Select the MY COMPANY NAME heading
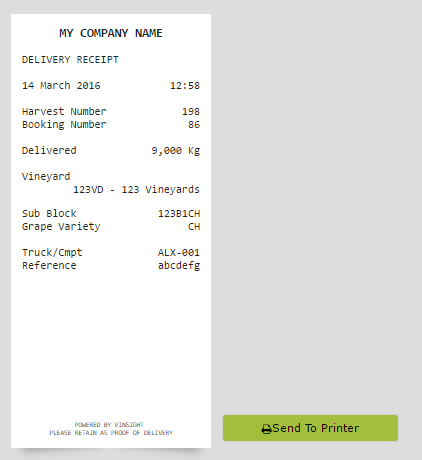 pos(111,33)
